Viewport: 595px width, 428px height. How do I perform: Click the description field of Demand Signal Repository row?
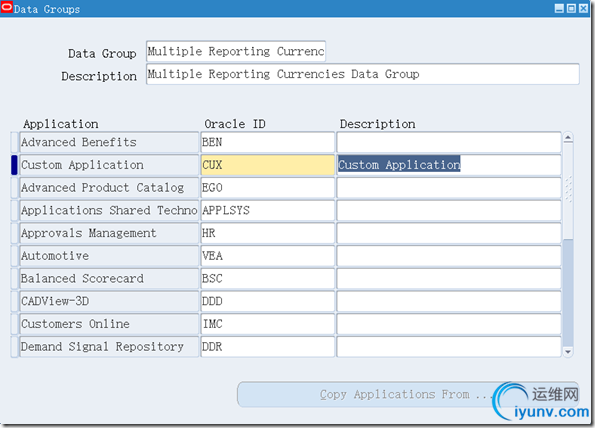[x=449, y=347]
